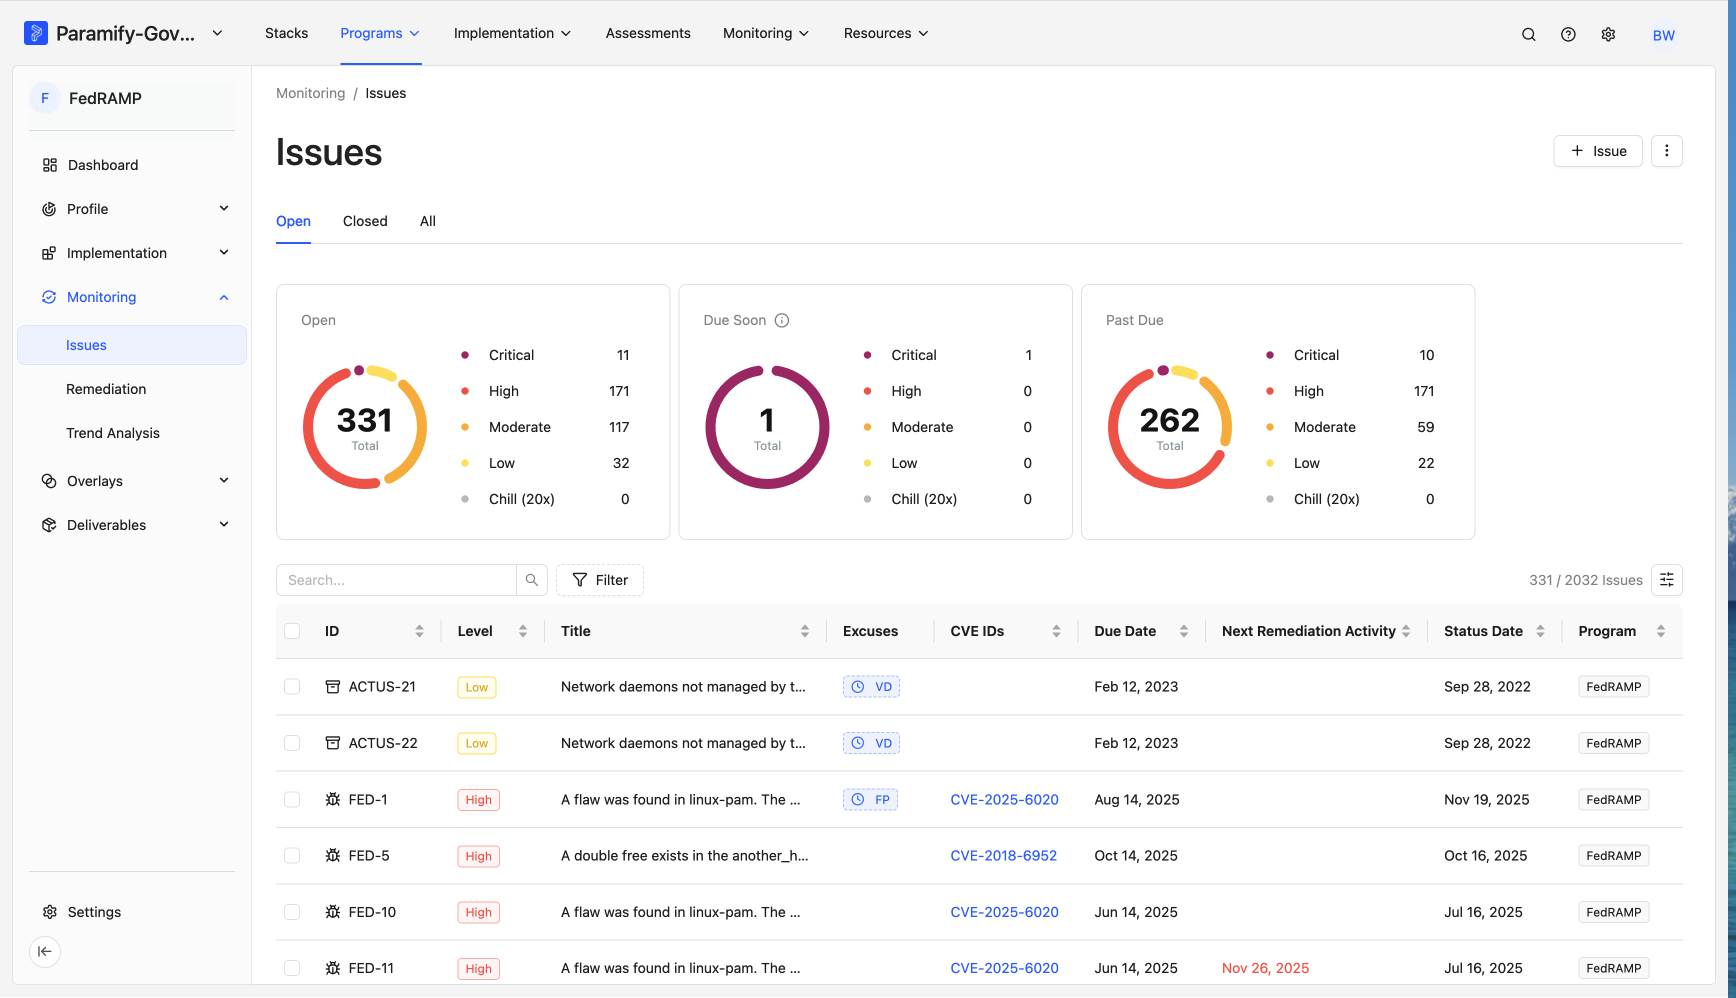The width and height of the screenshot is (1736, 998).
Task: Open the CVE-2018-6952 link
Action: 1003,856
